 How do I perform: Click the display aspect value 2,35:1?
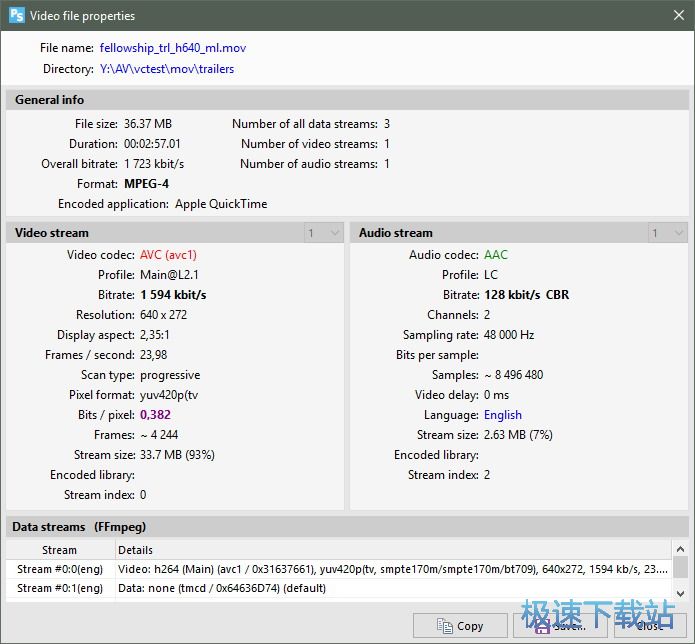pyautogui.click(x=155, y=335)
